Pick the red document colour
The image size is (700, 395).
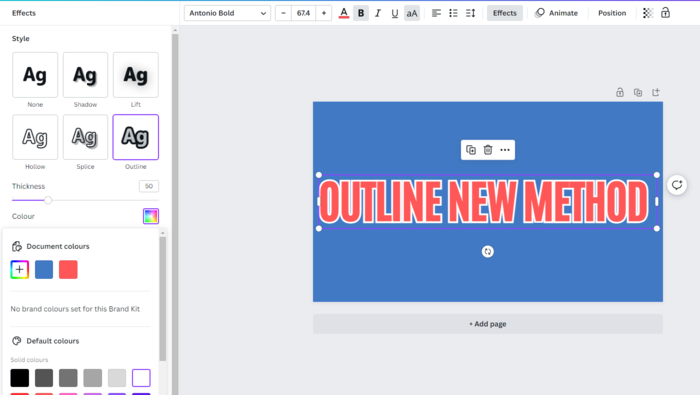(x=68, y=270)
